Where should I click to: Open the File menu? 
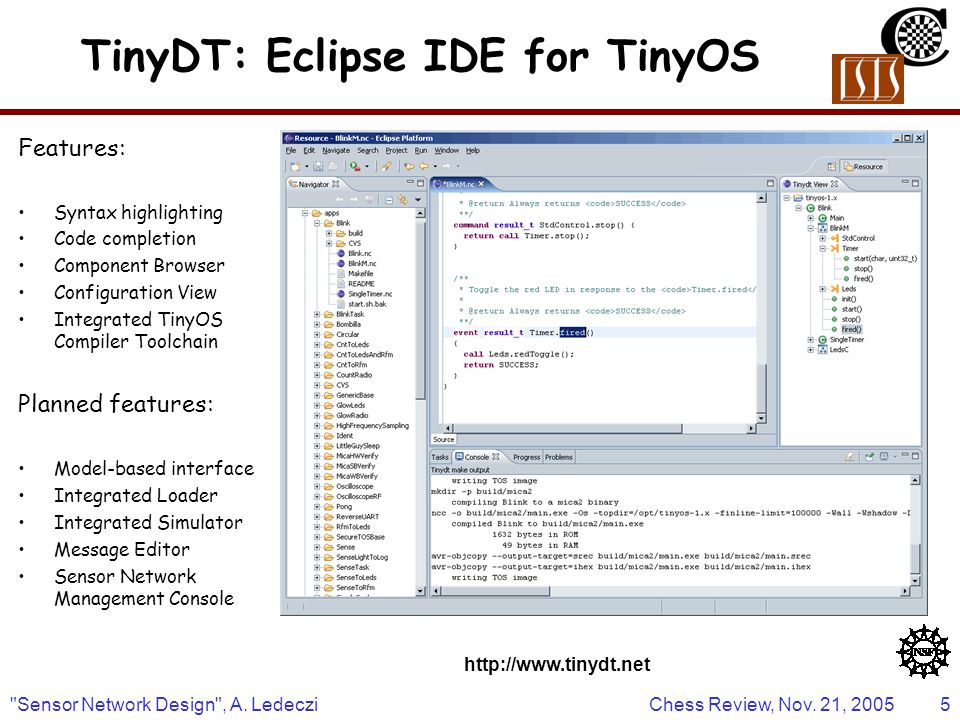coord(291,151)
